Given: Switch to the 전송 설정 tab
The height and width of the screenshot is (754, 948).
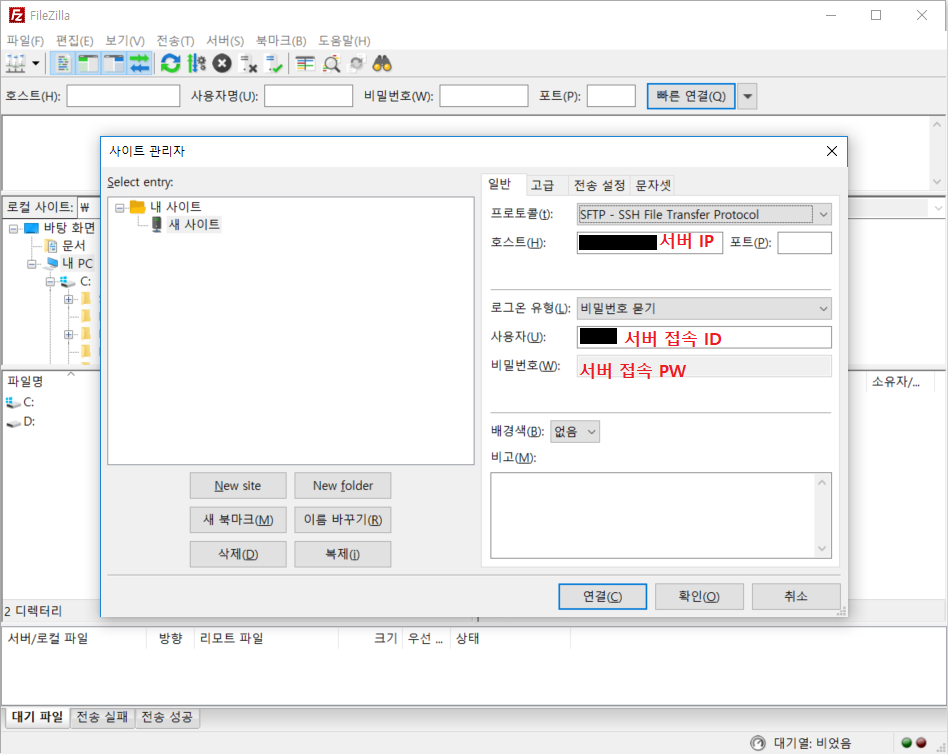Looking at the screenshot, I should coord(599,186).
